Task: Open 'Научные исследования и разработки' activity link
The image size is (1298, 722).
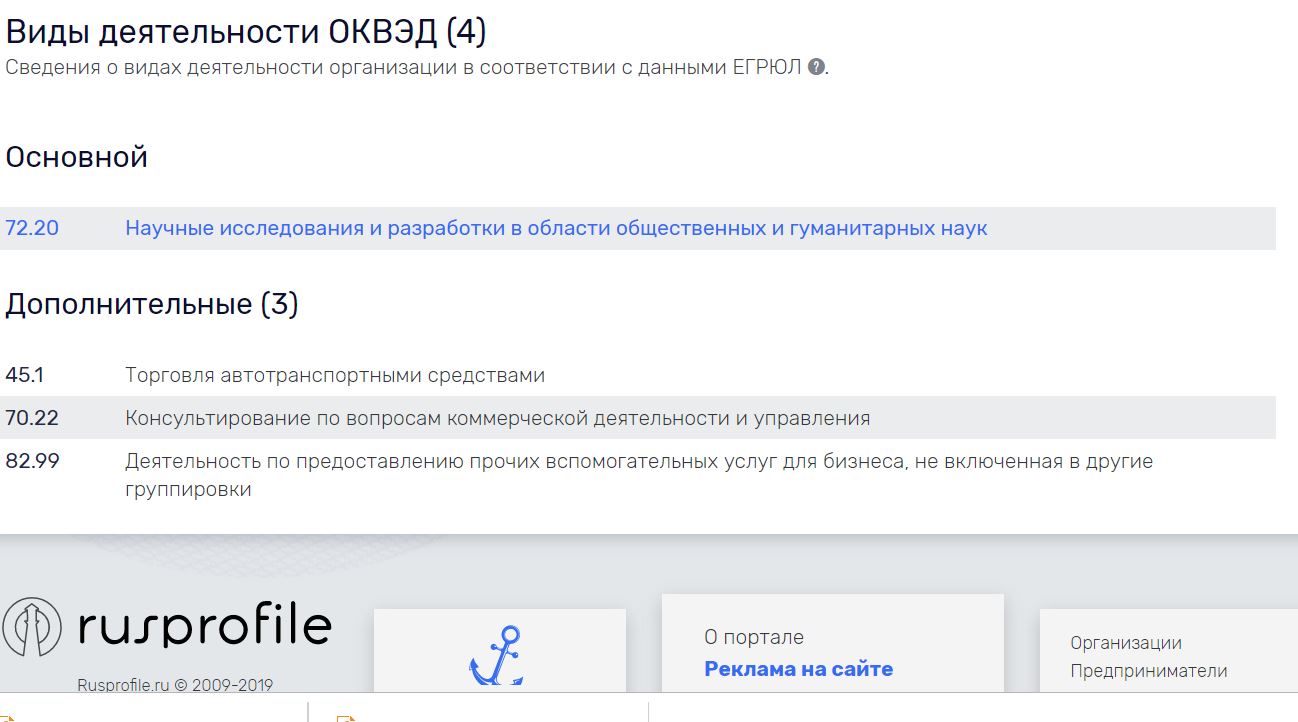Action: (x=555, y=228)
